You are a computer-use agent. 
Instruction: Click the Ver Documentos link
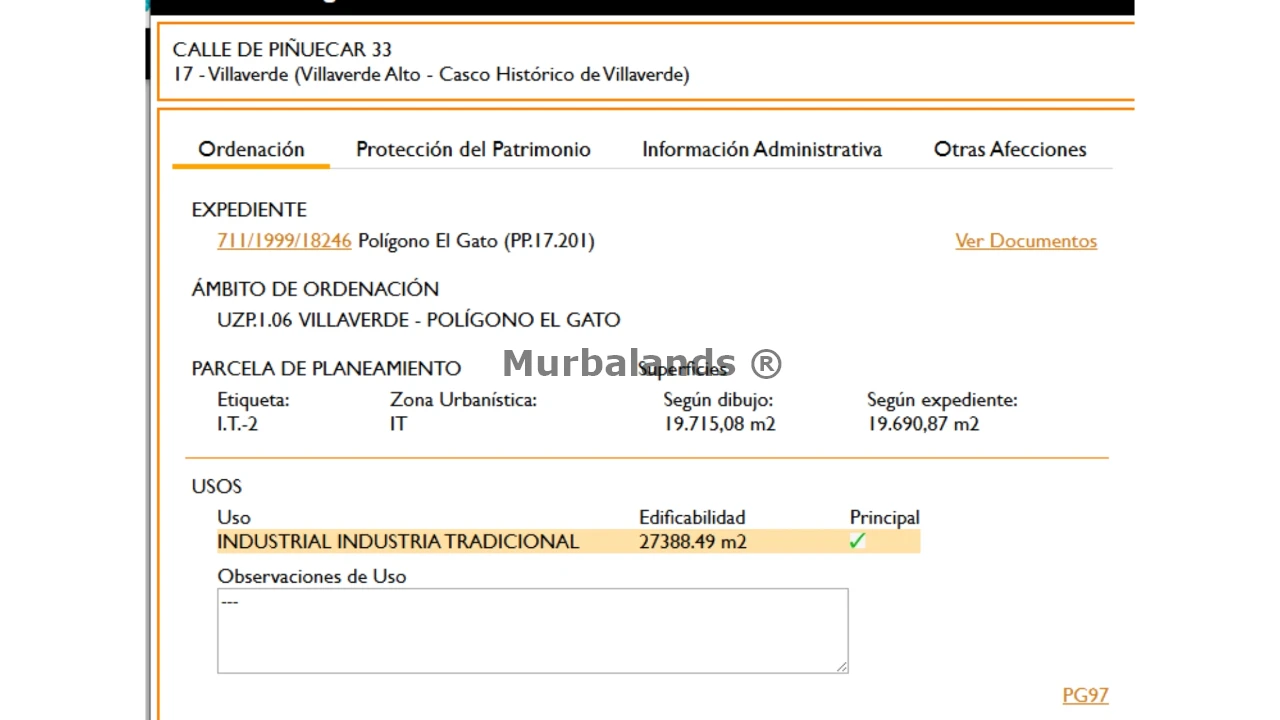pyautogui.click(x=1025, y=241)
